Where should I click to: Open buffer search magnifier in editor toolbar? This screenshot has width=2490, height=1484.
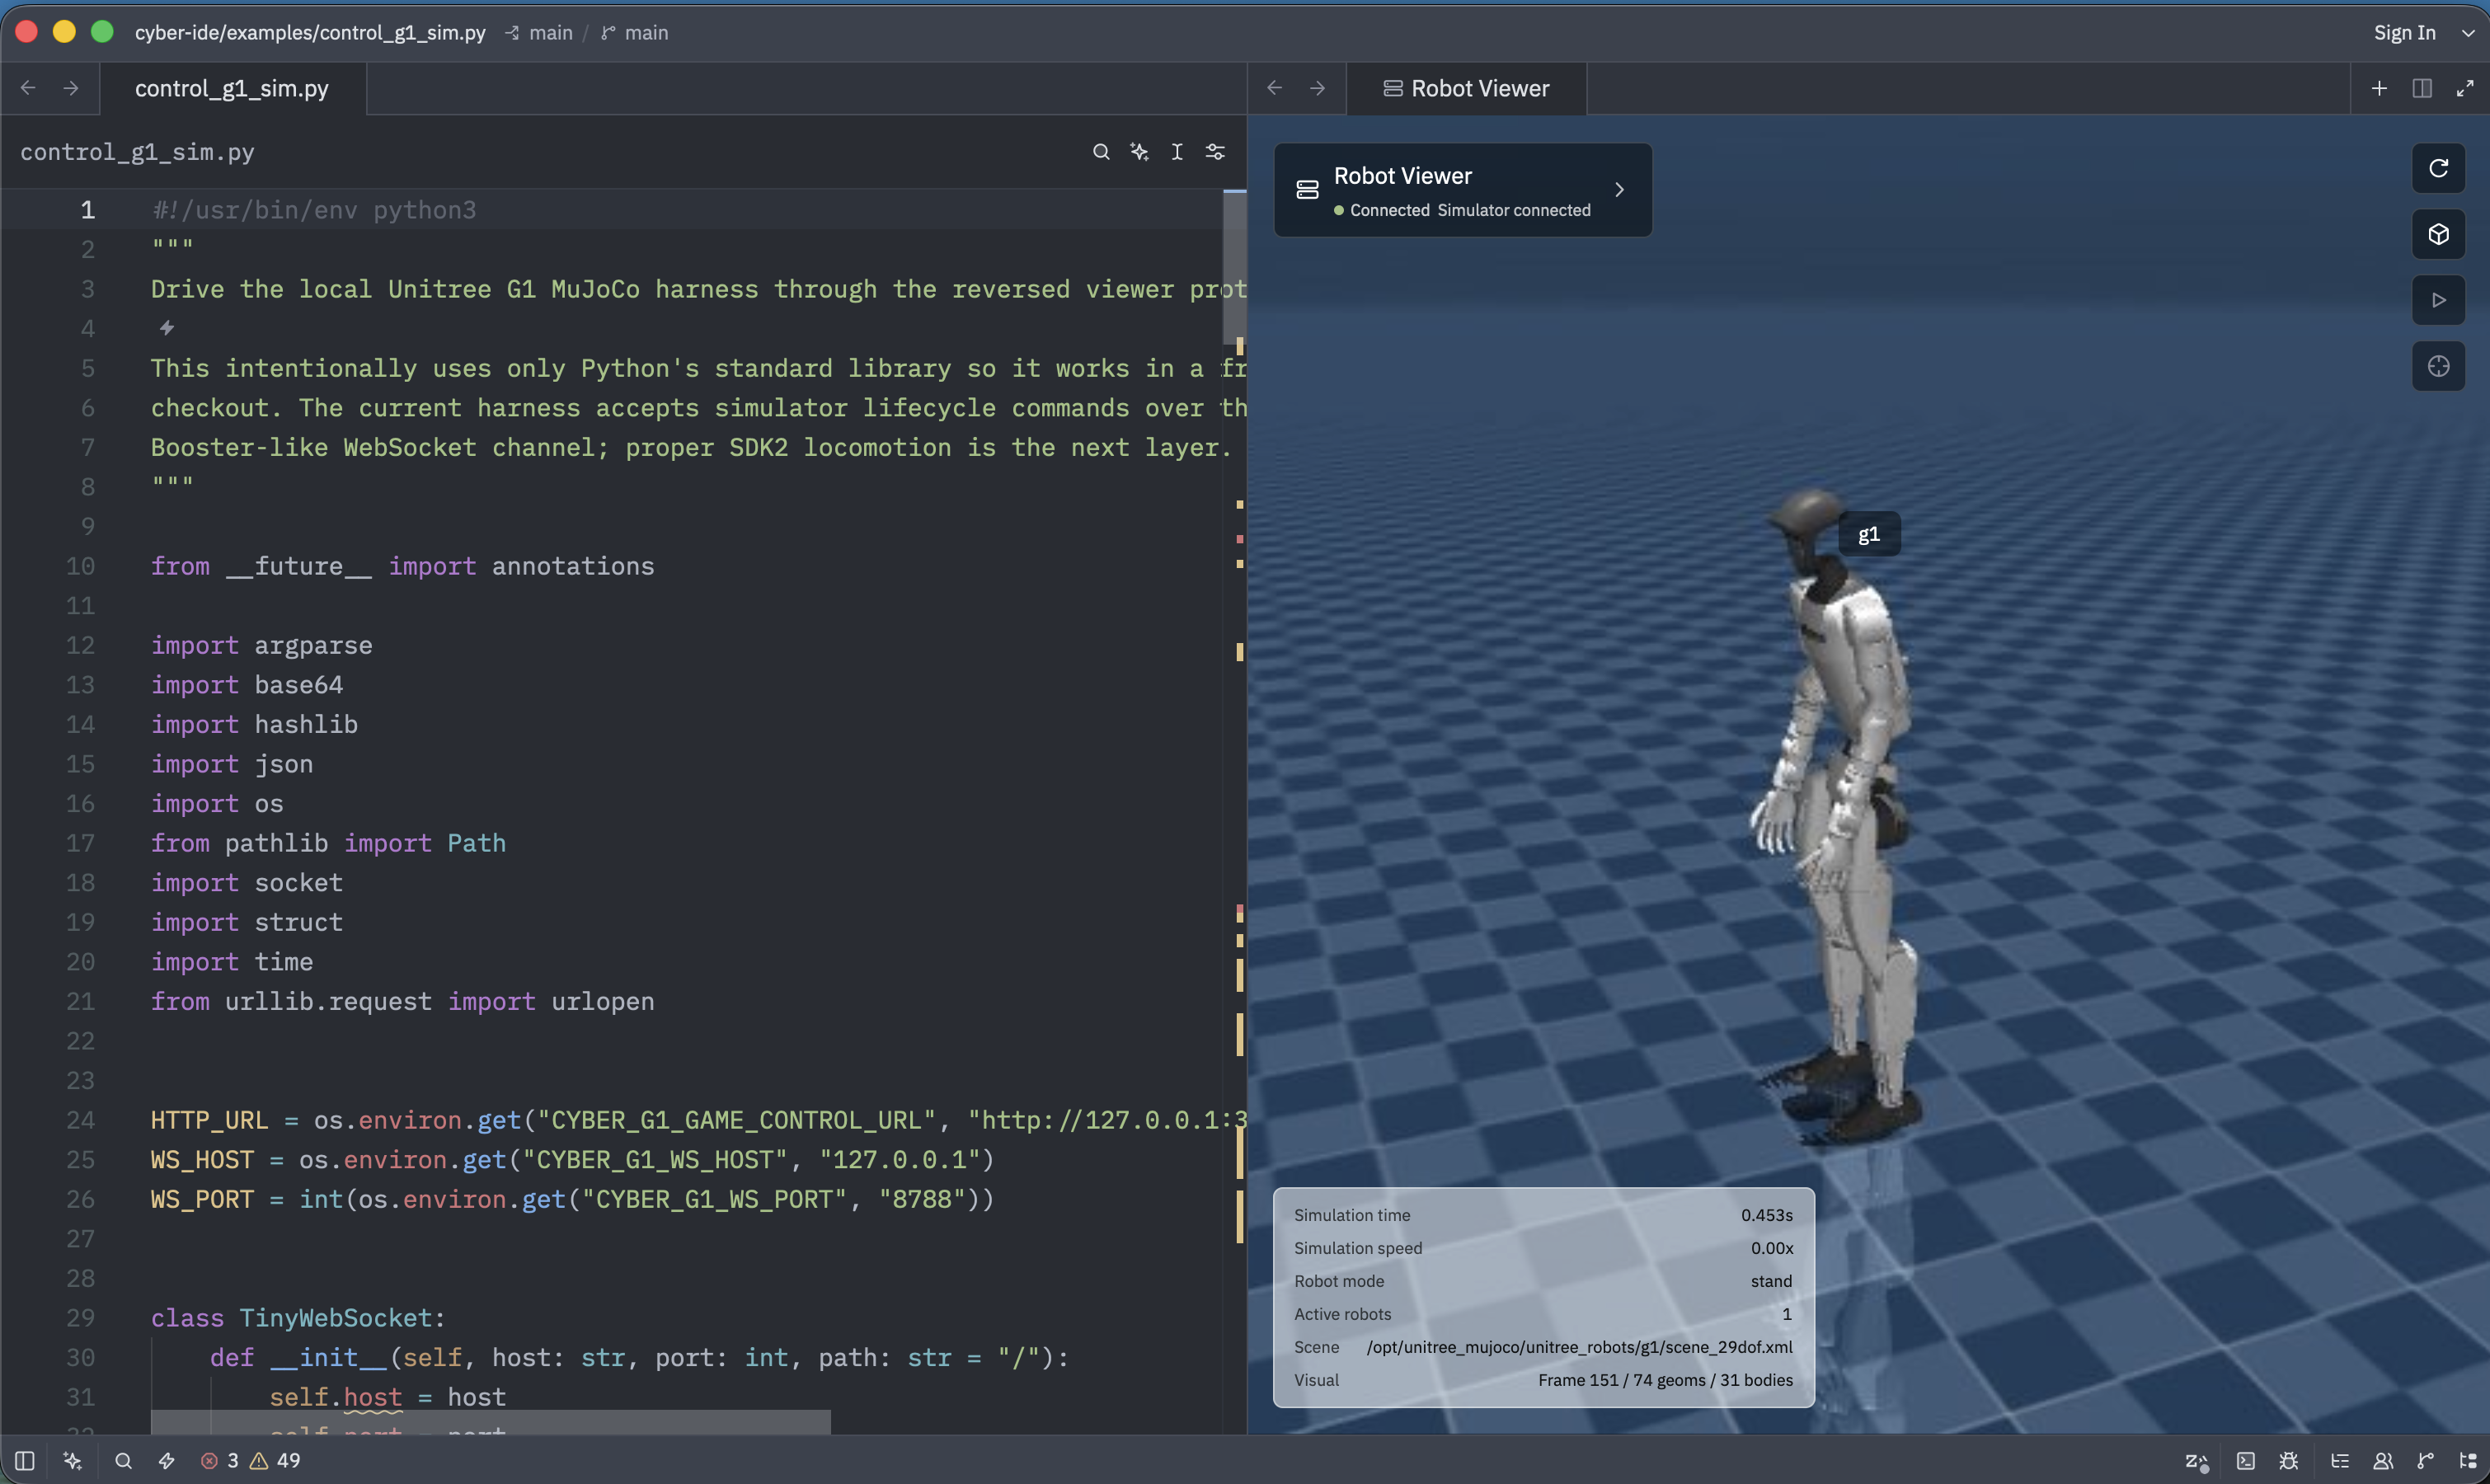(x=1101, y=152)
